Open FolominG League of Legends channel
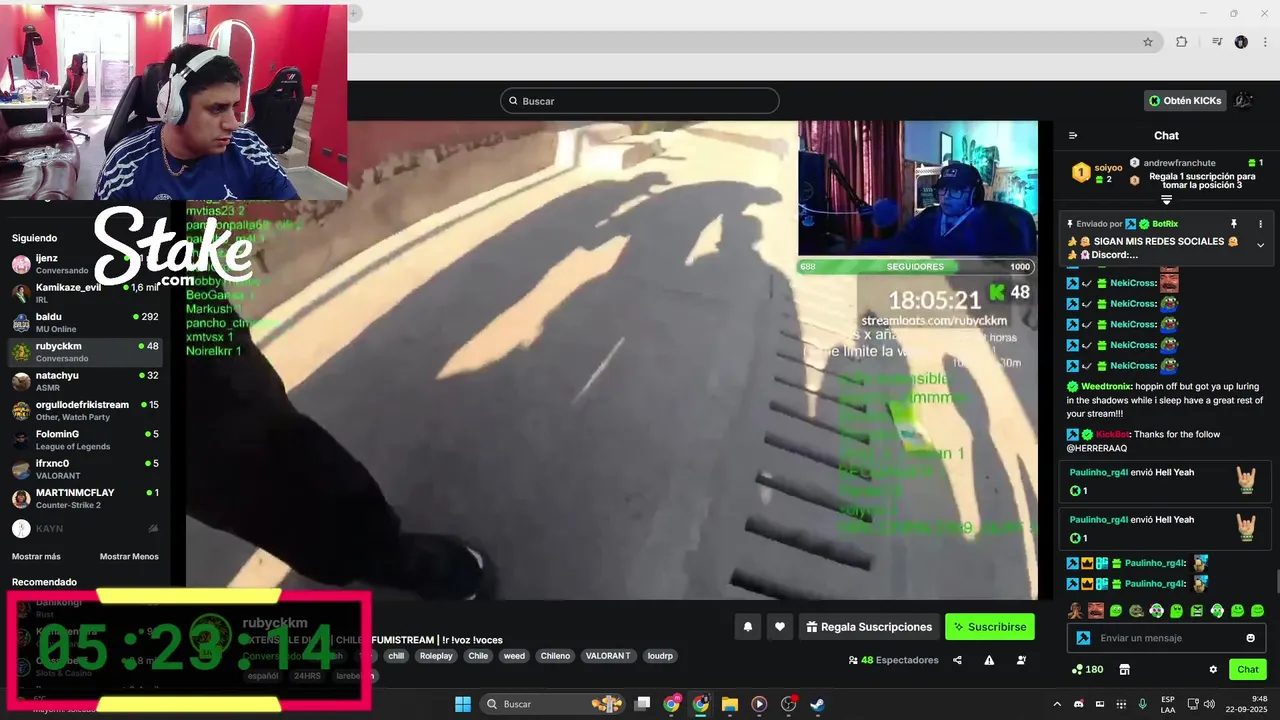Screen dimensions: 1280x720 pos(85,440)
